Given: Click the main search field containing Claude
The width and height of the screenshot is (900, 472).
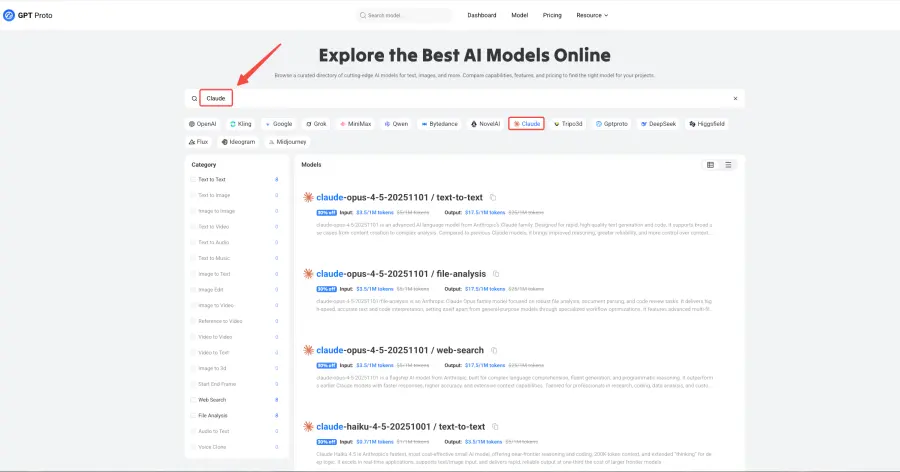Looking at the screenshot, I should point(465,99).
